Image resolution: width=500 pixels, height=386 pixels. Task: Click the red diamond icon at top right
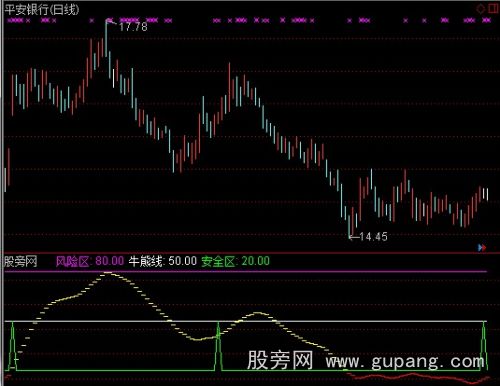pyautogui.click(x=481, y=9)
